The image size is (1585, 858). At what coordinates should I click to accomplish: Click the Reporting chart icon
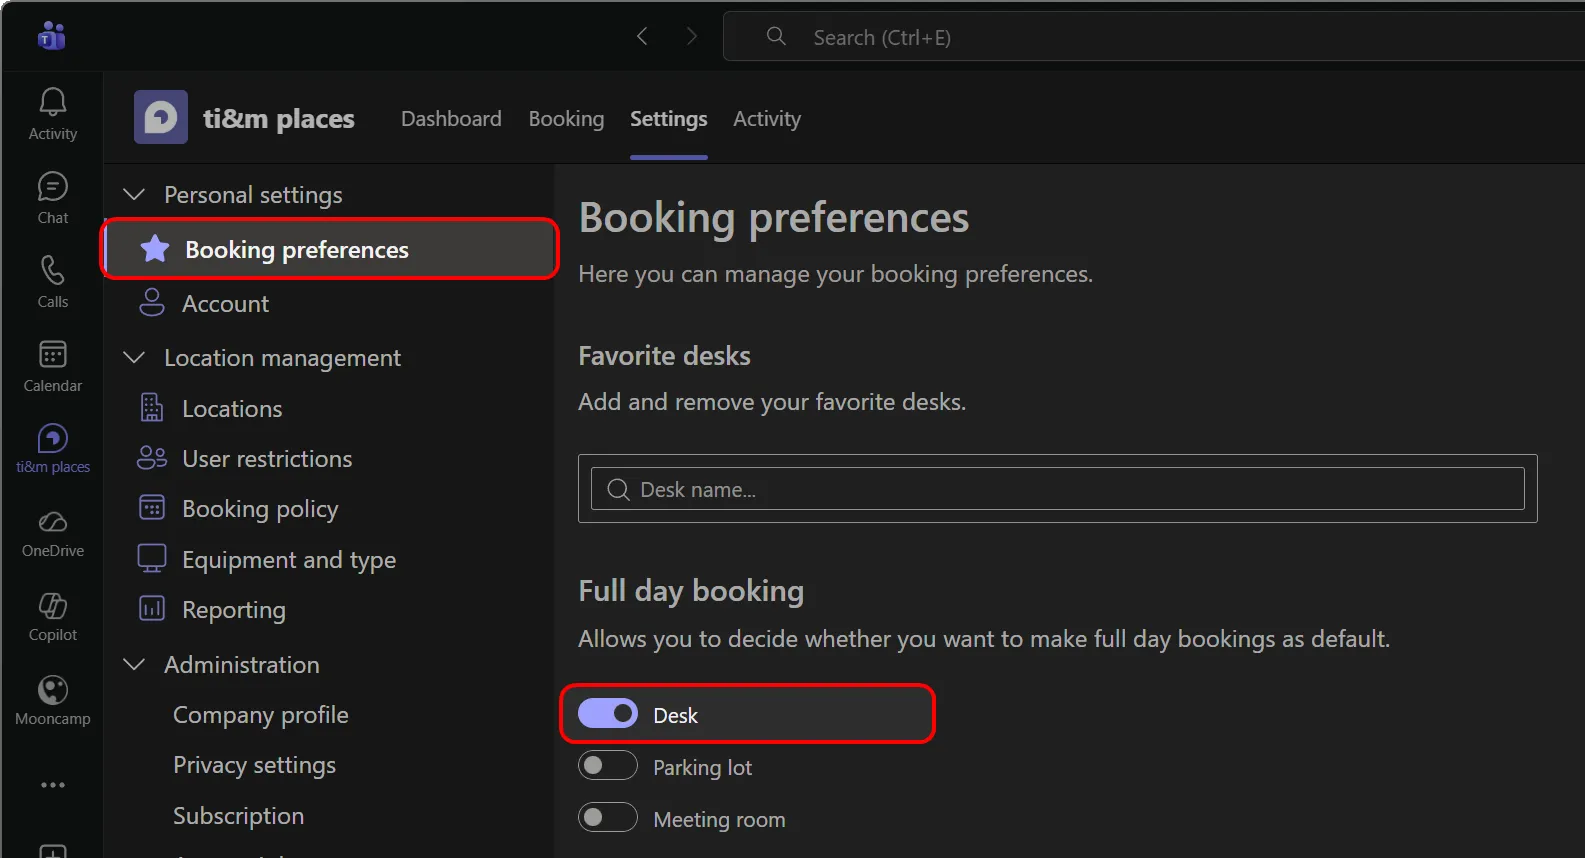tap(152, 609)
